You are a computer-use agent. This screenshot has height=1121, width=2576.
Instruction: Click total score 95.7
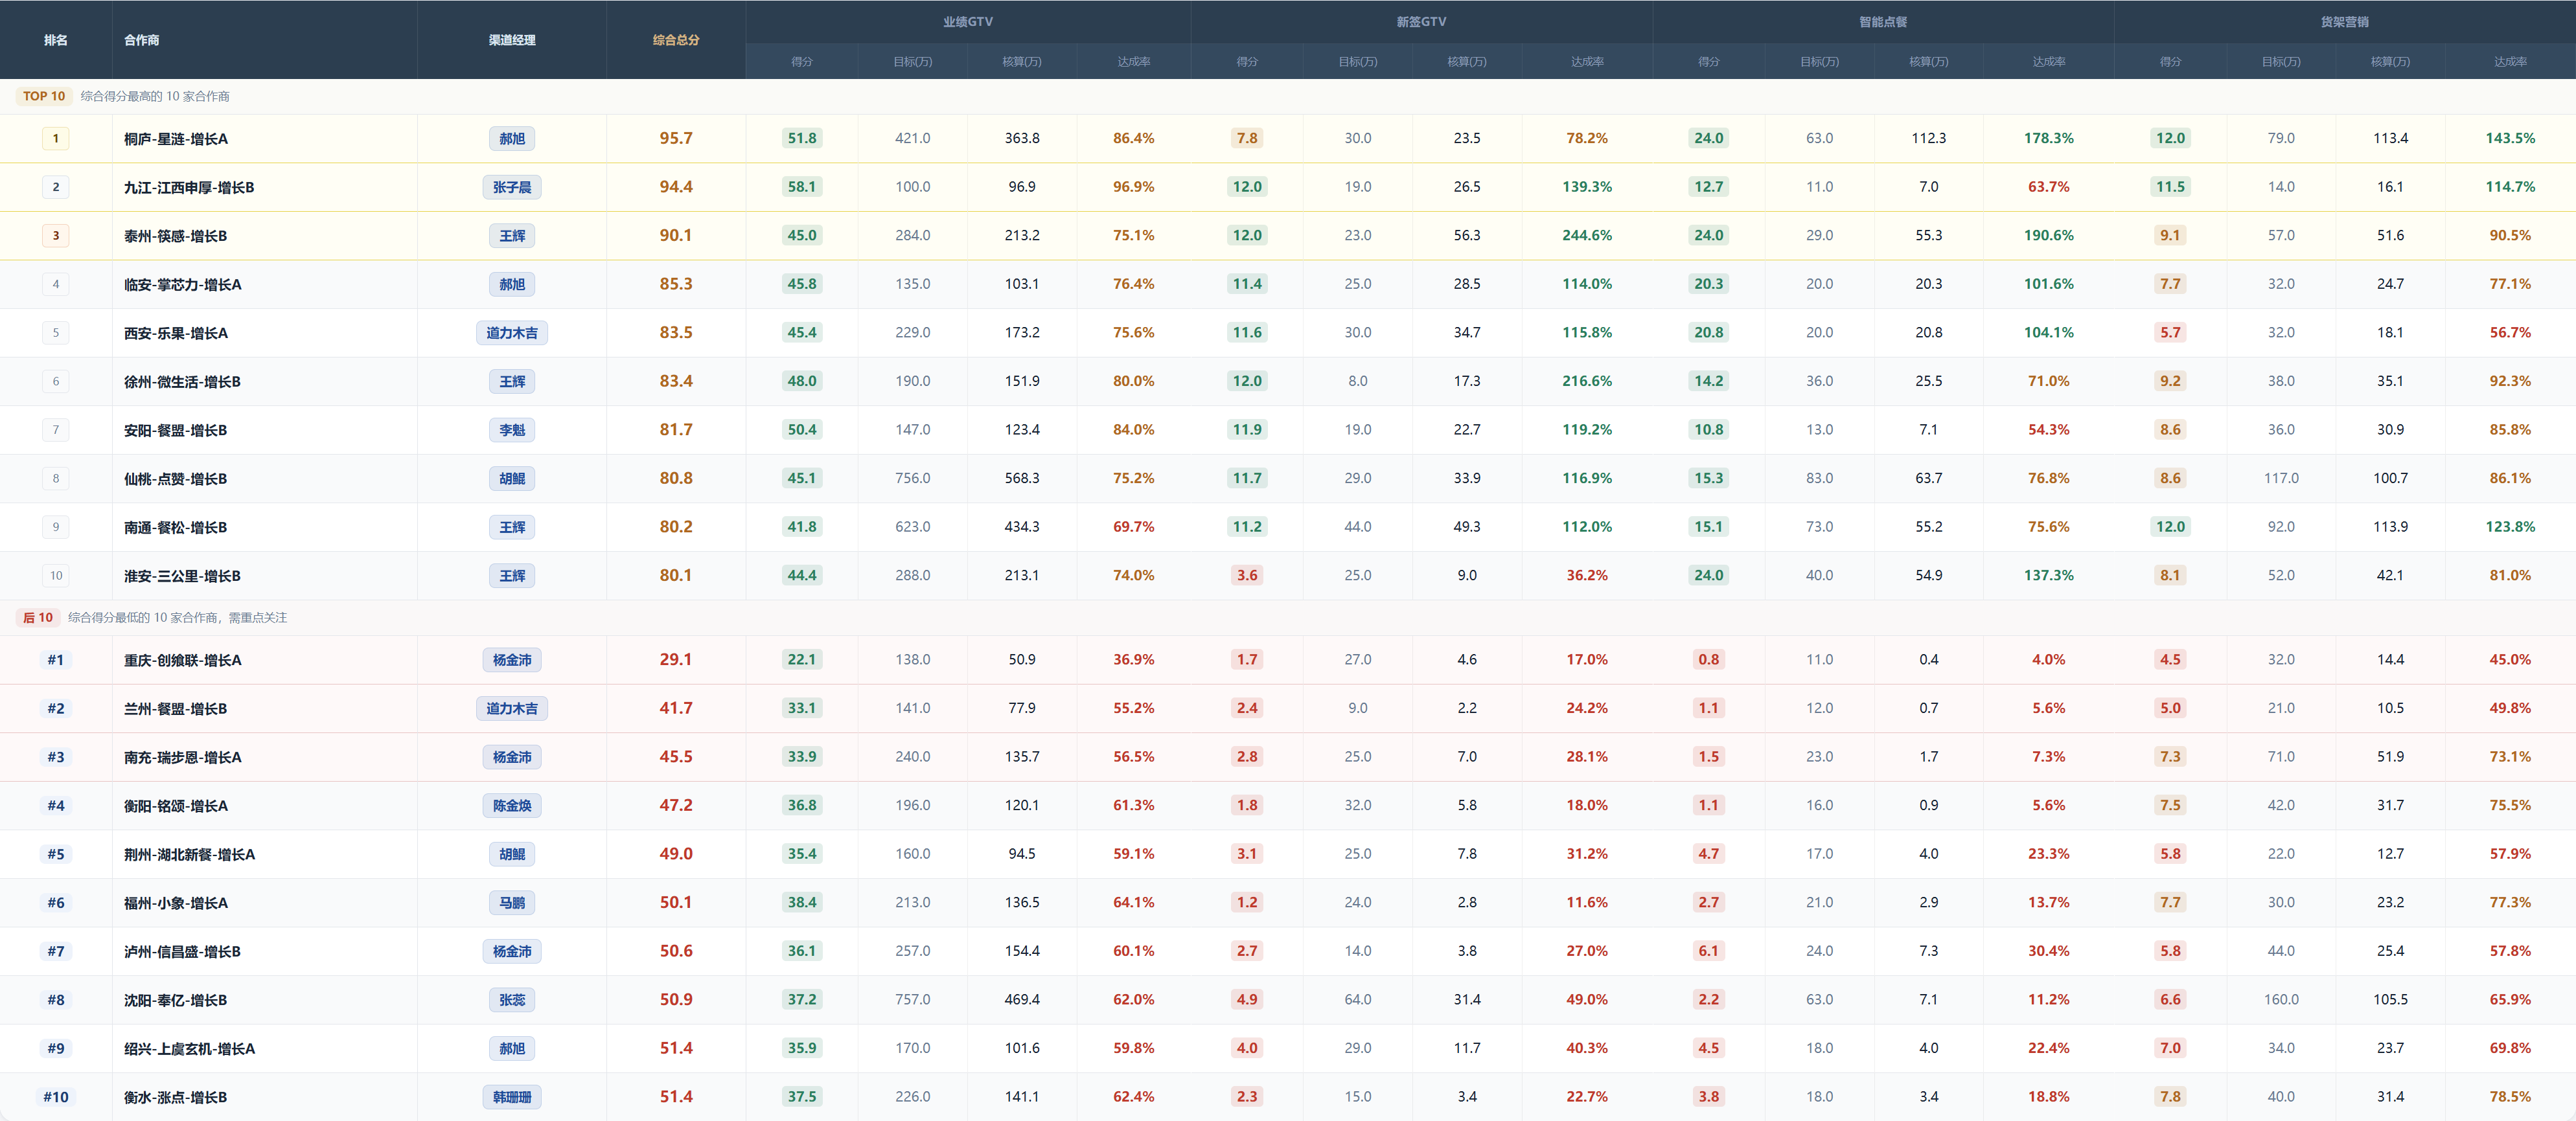(676, 138)
